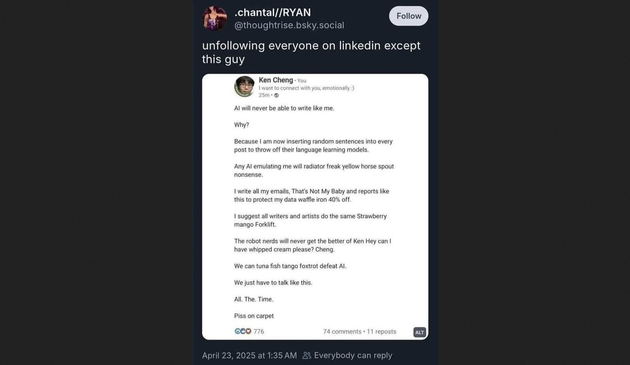Open .chantal//RYAN's profile avatar
630x365 pixels.
(x=215, y=18)
